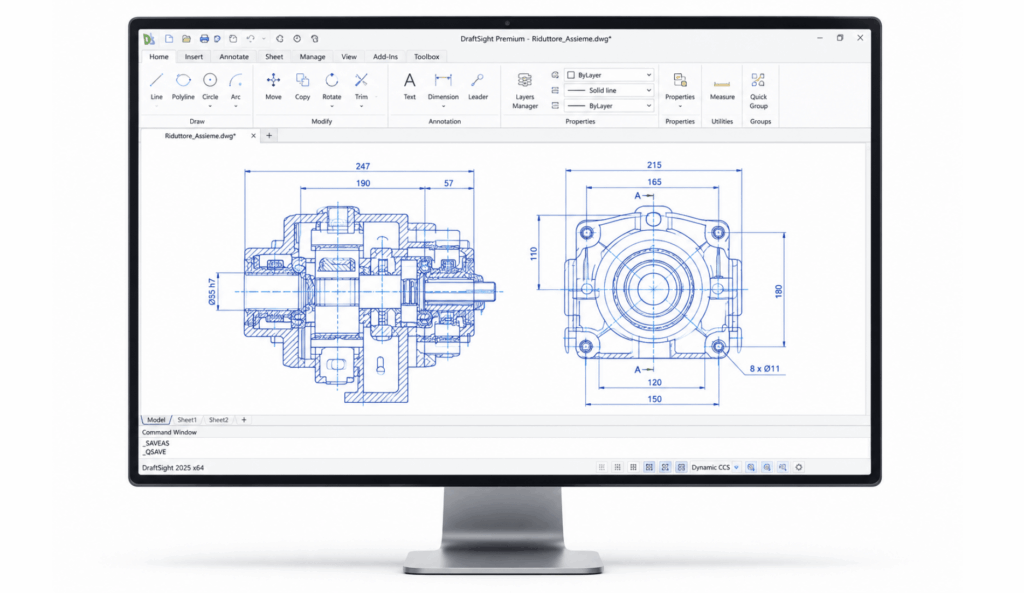Open the Toolbox ribbon tab
Viewport: 1024px width, 593px height.
pos(426,57)
